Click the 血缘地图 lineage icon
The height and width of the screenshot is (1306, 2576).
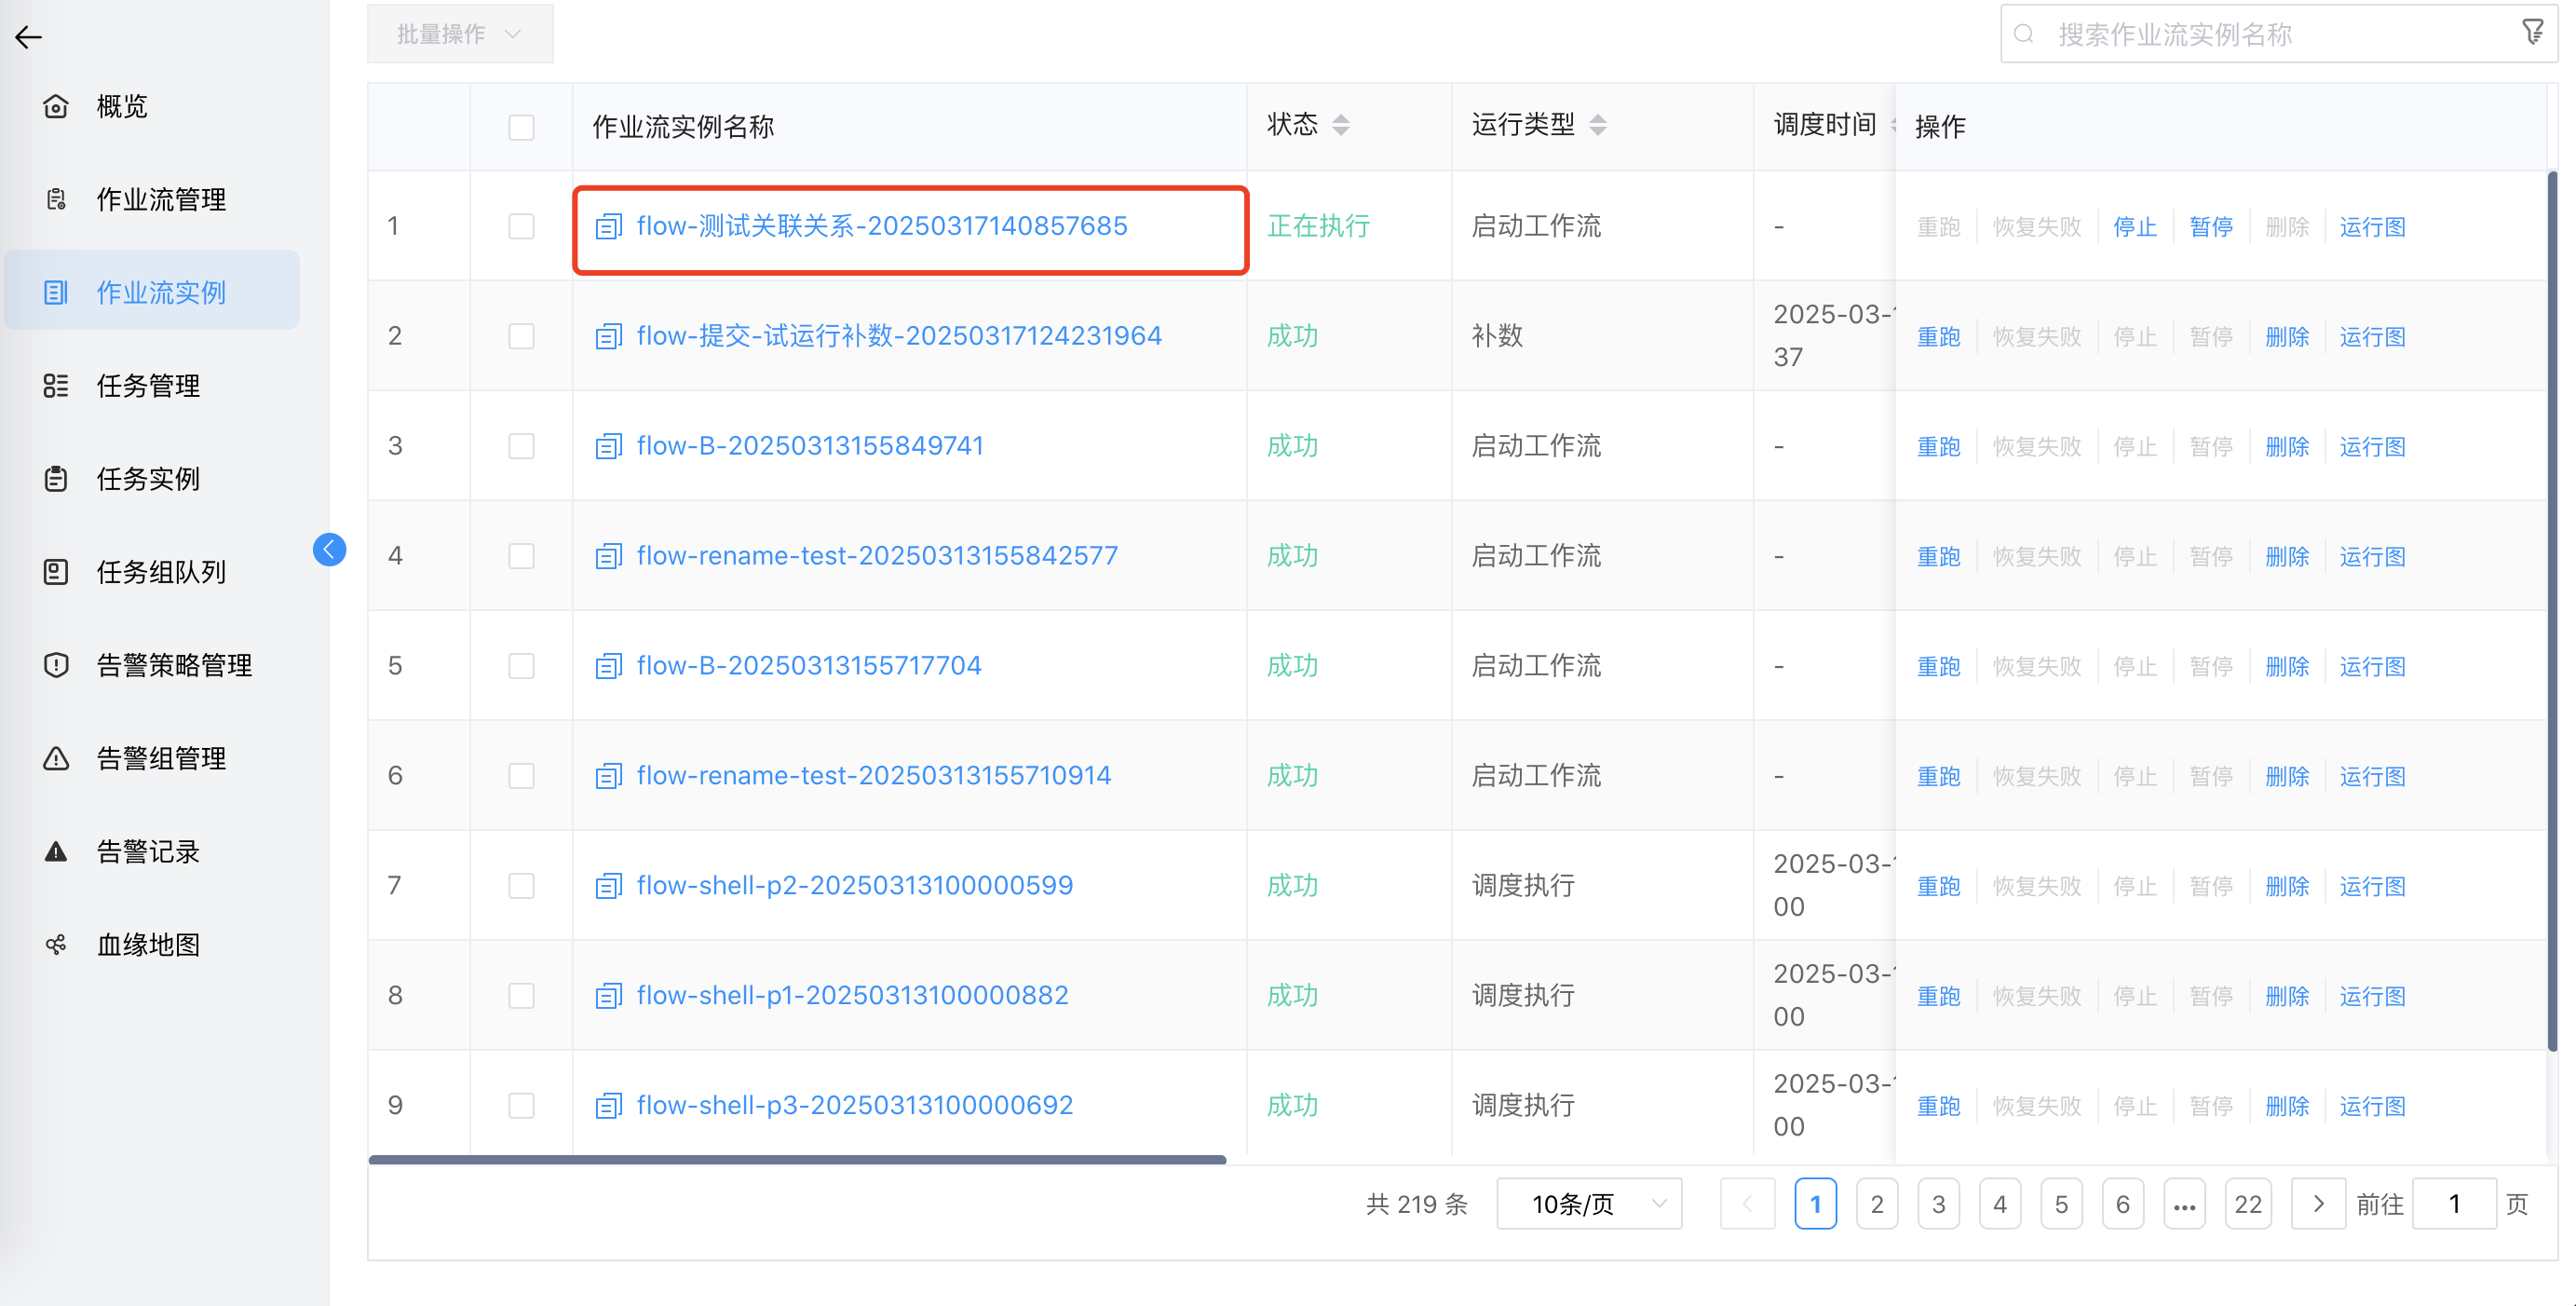(56, 944)
